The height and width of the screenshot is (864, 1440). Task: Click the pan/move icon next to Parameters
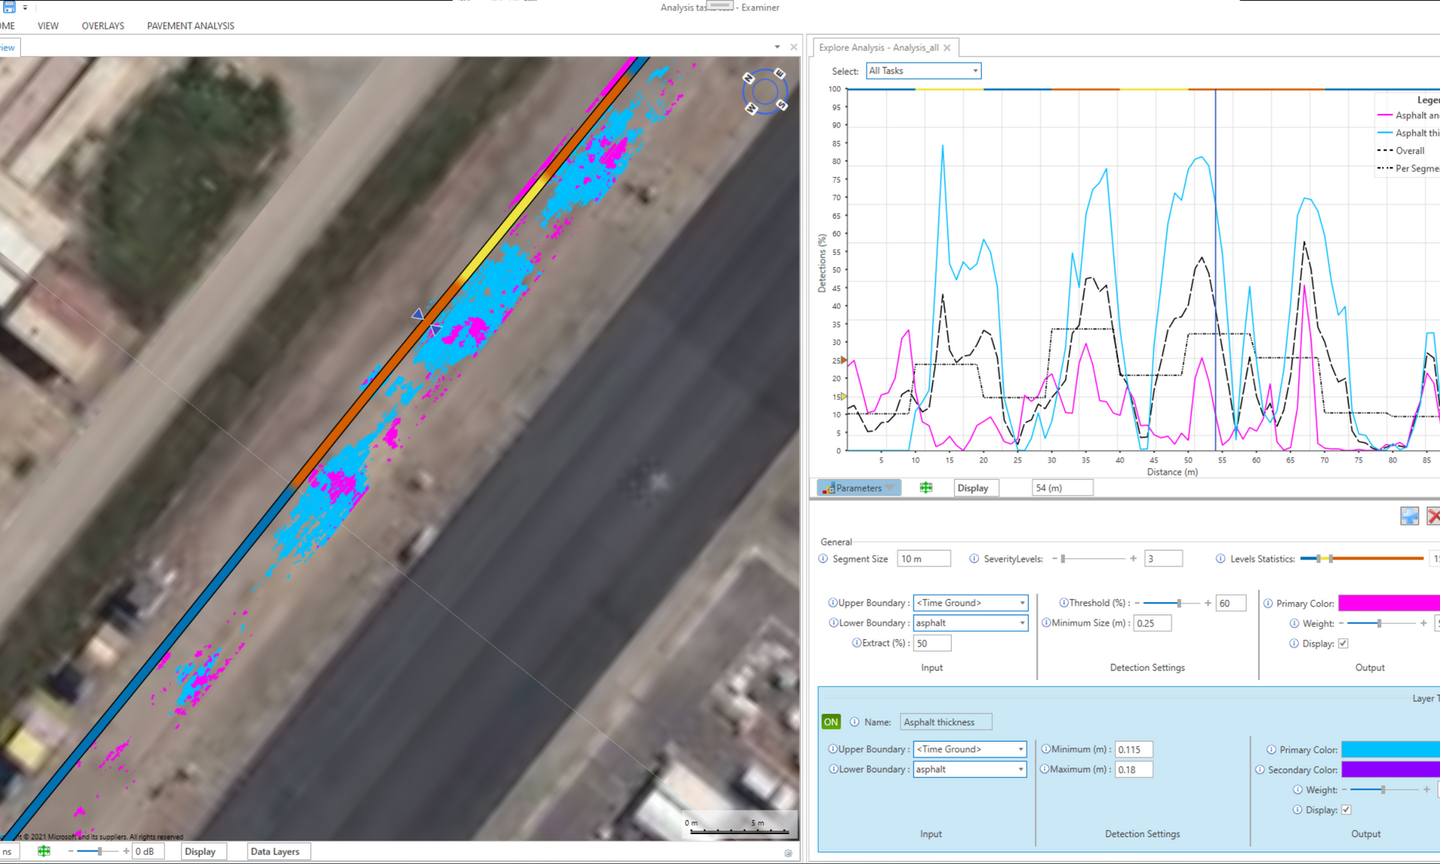pos(925,487)
